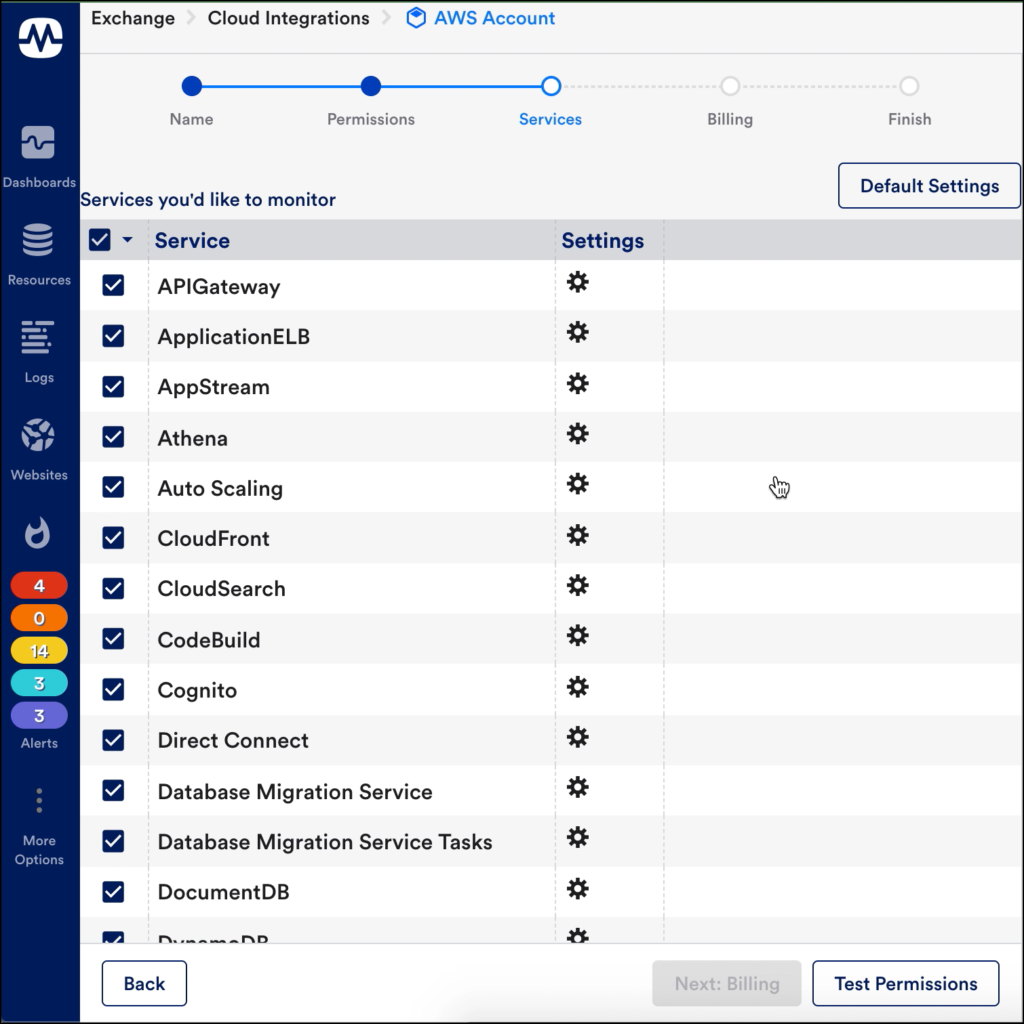1024x1024 pixels.
Task: Open settings gear for DocumentDB
Action: [x=577, y=888]
